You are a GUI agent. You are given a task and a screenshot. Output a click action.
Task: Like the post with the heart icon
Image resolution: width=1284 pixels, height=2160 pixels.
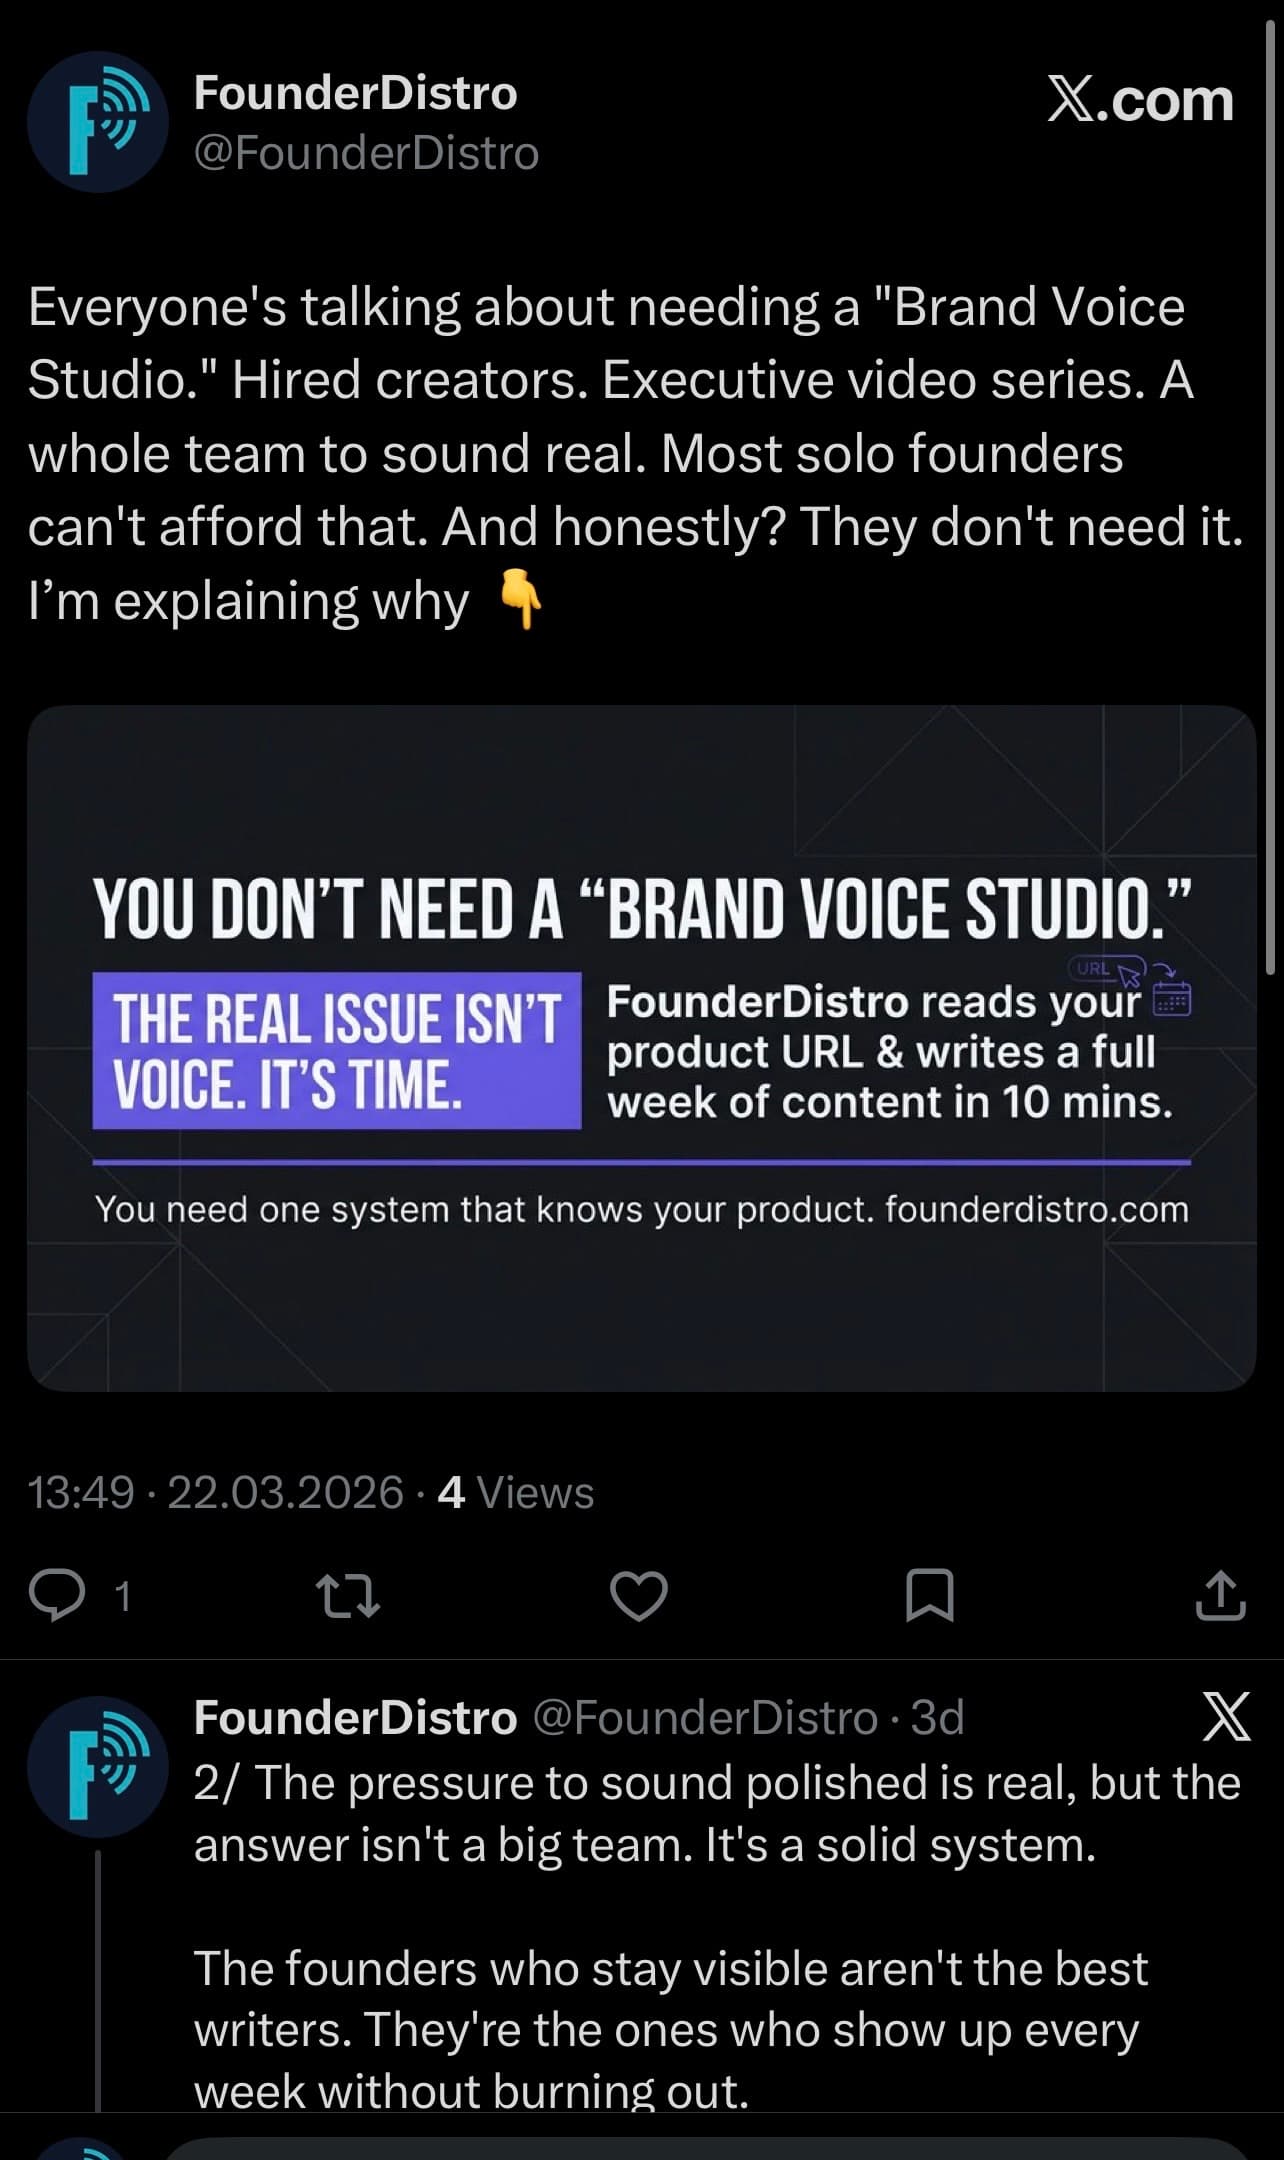639,1595
